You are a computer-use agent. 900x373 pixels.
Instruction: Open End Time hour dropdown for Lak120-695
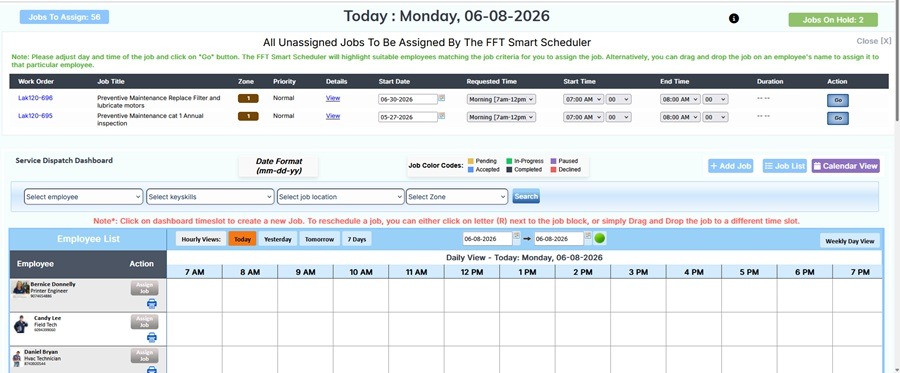point(680,117)
